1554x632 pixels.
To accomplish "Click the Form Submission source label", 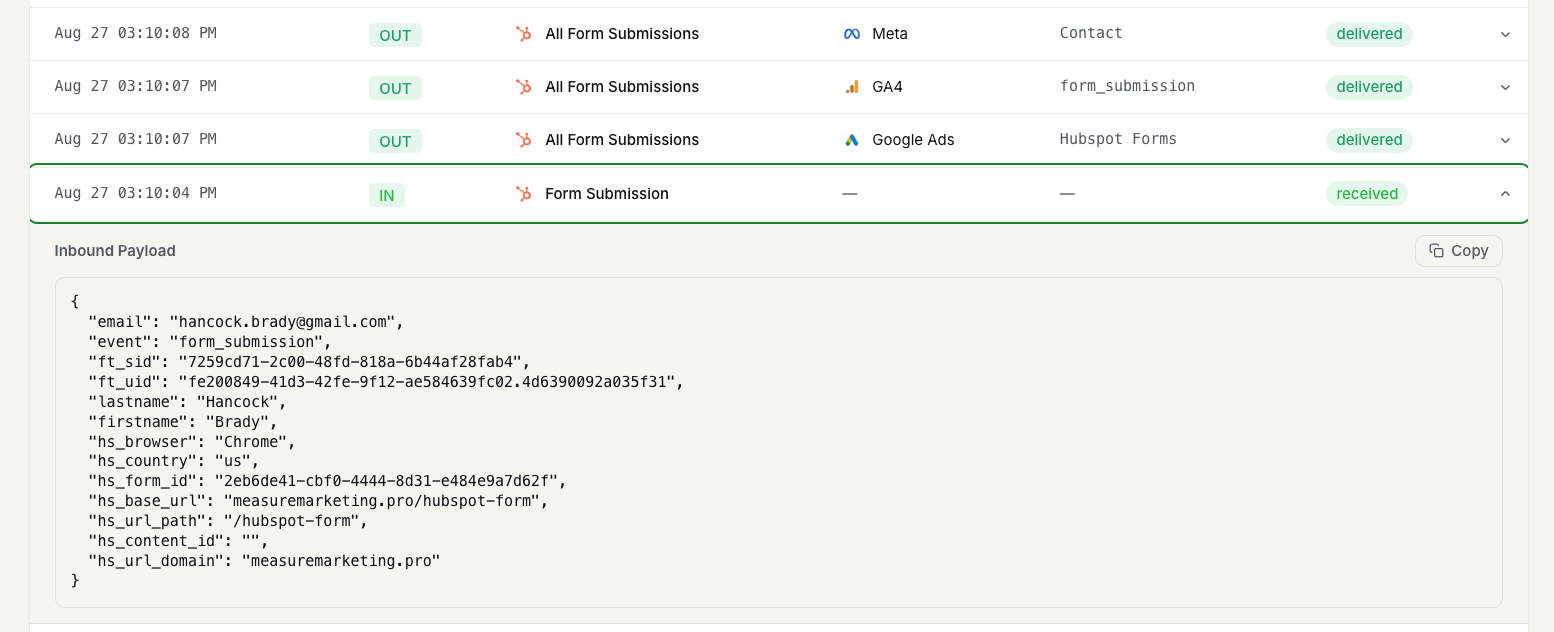I will [x=607, y=194].
